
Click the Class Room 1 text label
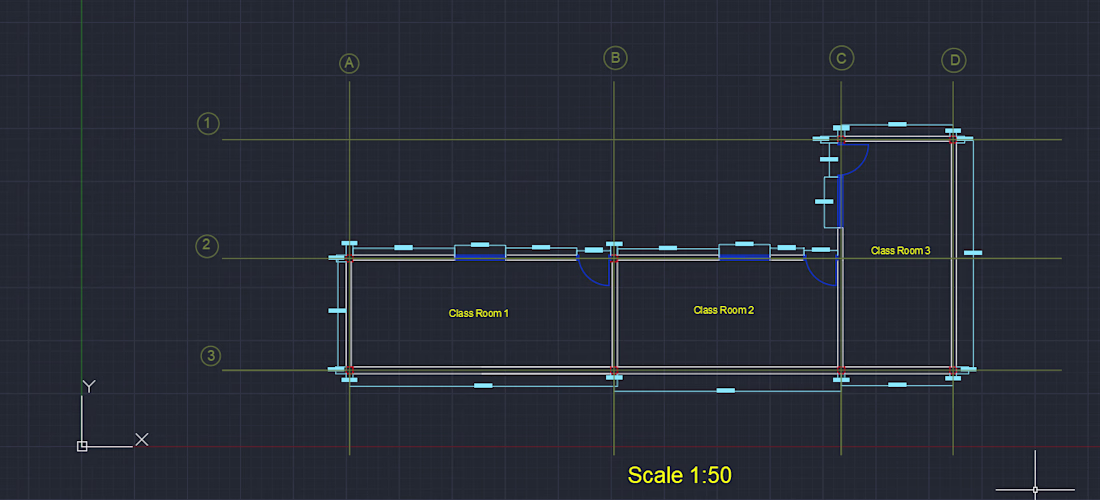coord(478,313)
